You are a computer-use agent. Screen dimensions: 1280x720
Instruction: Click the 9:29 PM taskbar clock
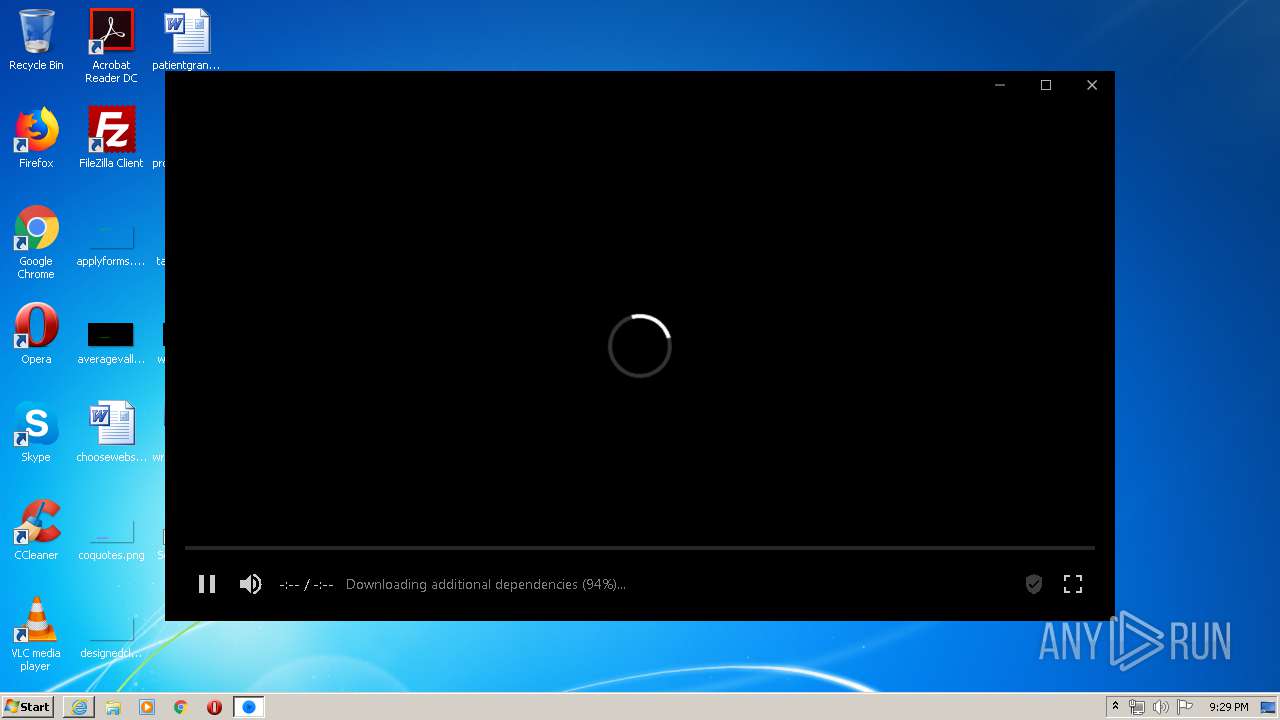click(1228, 707)
